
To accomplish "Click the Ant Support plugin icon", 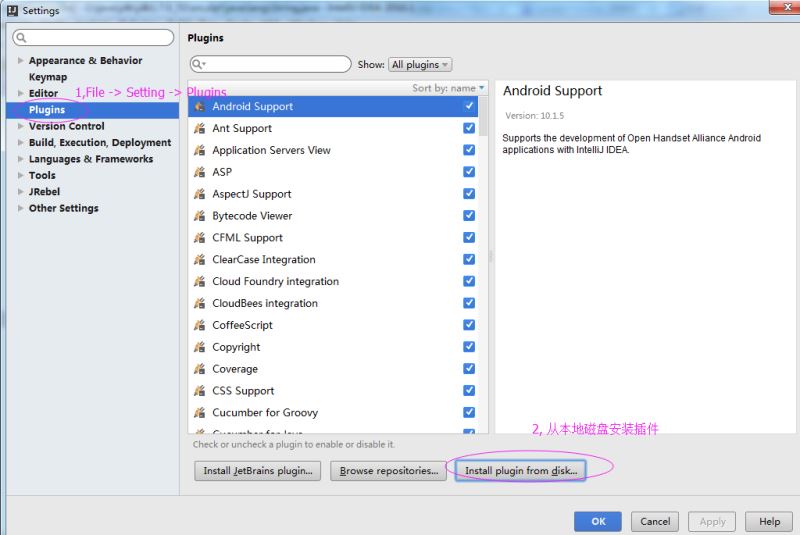I will [199, 129].
